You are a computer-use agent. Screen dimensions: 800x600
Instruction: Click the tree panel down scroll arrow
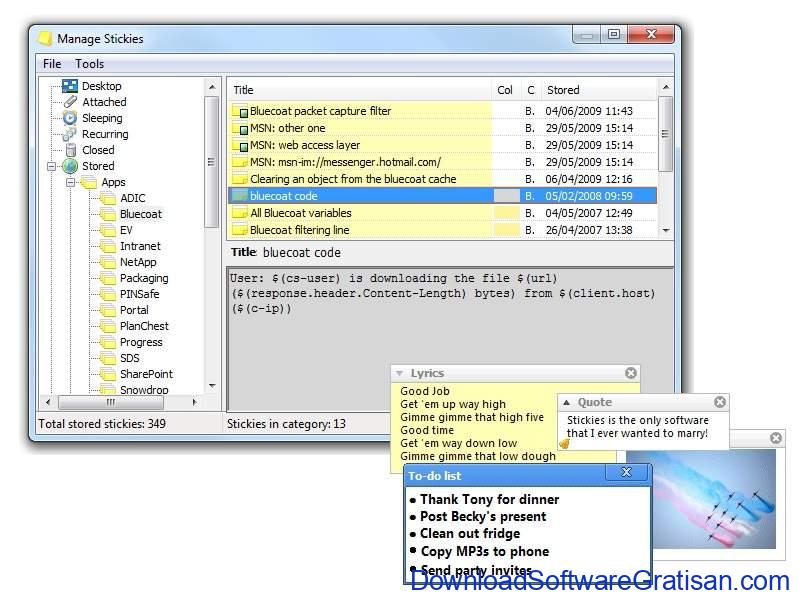212,386
